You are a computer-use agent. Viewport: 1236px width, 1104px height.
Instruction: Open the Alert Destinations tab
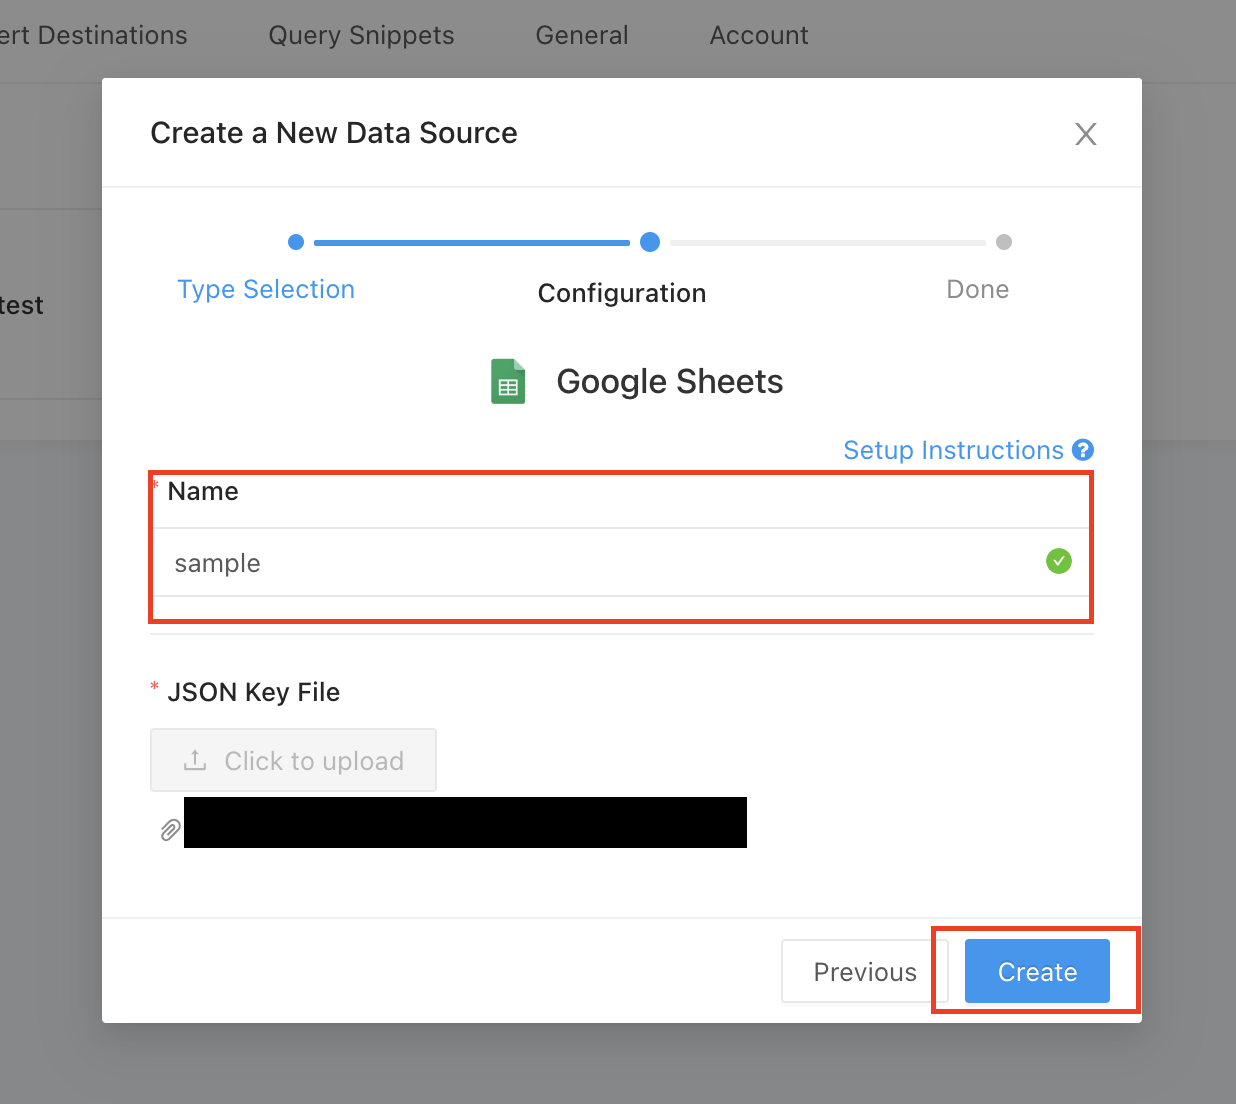tap(94, 35)
